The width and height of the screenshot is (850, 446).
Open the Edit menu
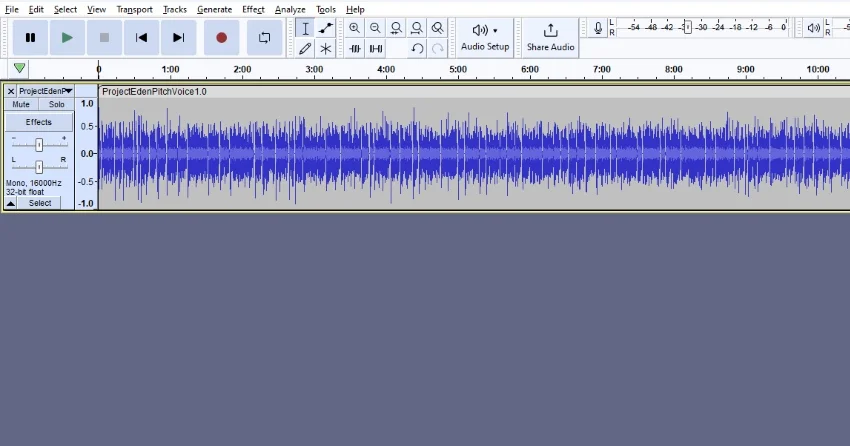tap(36, 9)
